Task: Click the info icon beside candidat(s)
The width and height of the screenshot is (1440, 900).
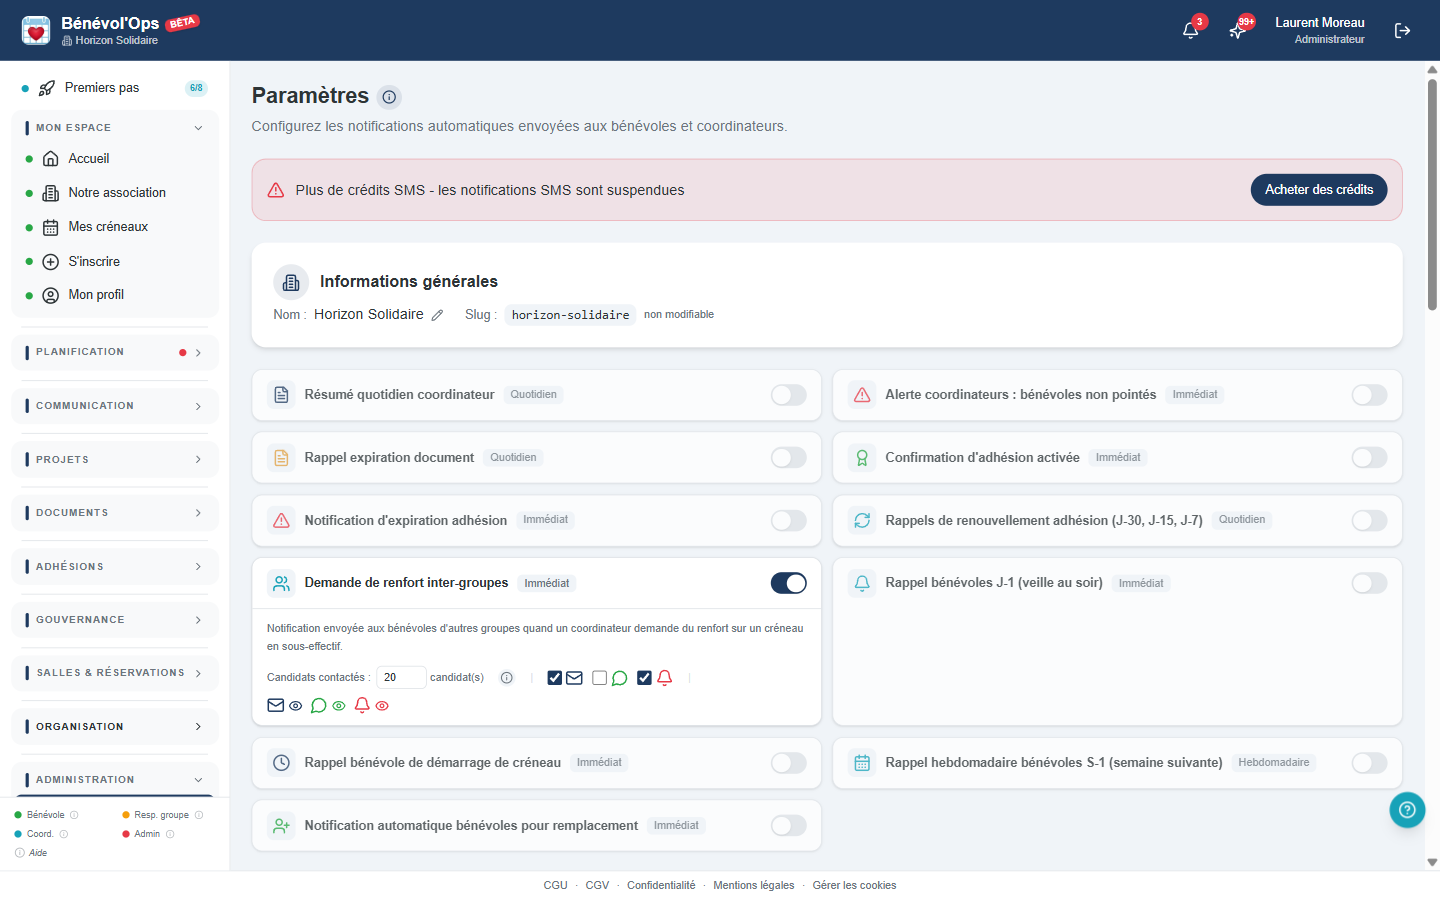Action: (x=507, y=678)
